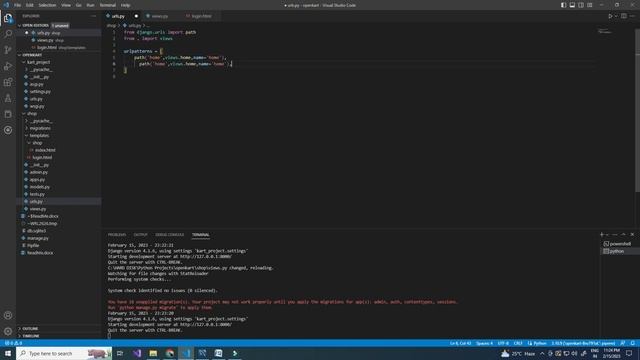
Task: Switch to the Debug Console panel tab
Action: [x=169, y=235]
